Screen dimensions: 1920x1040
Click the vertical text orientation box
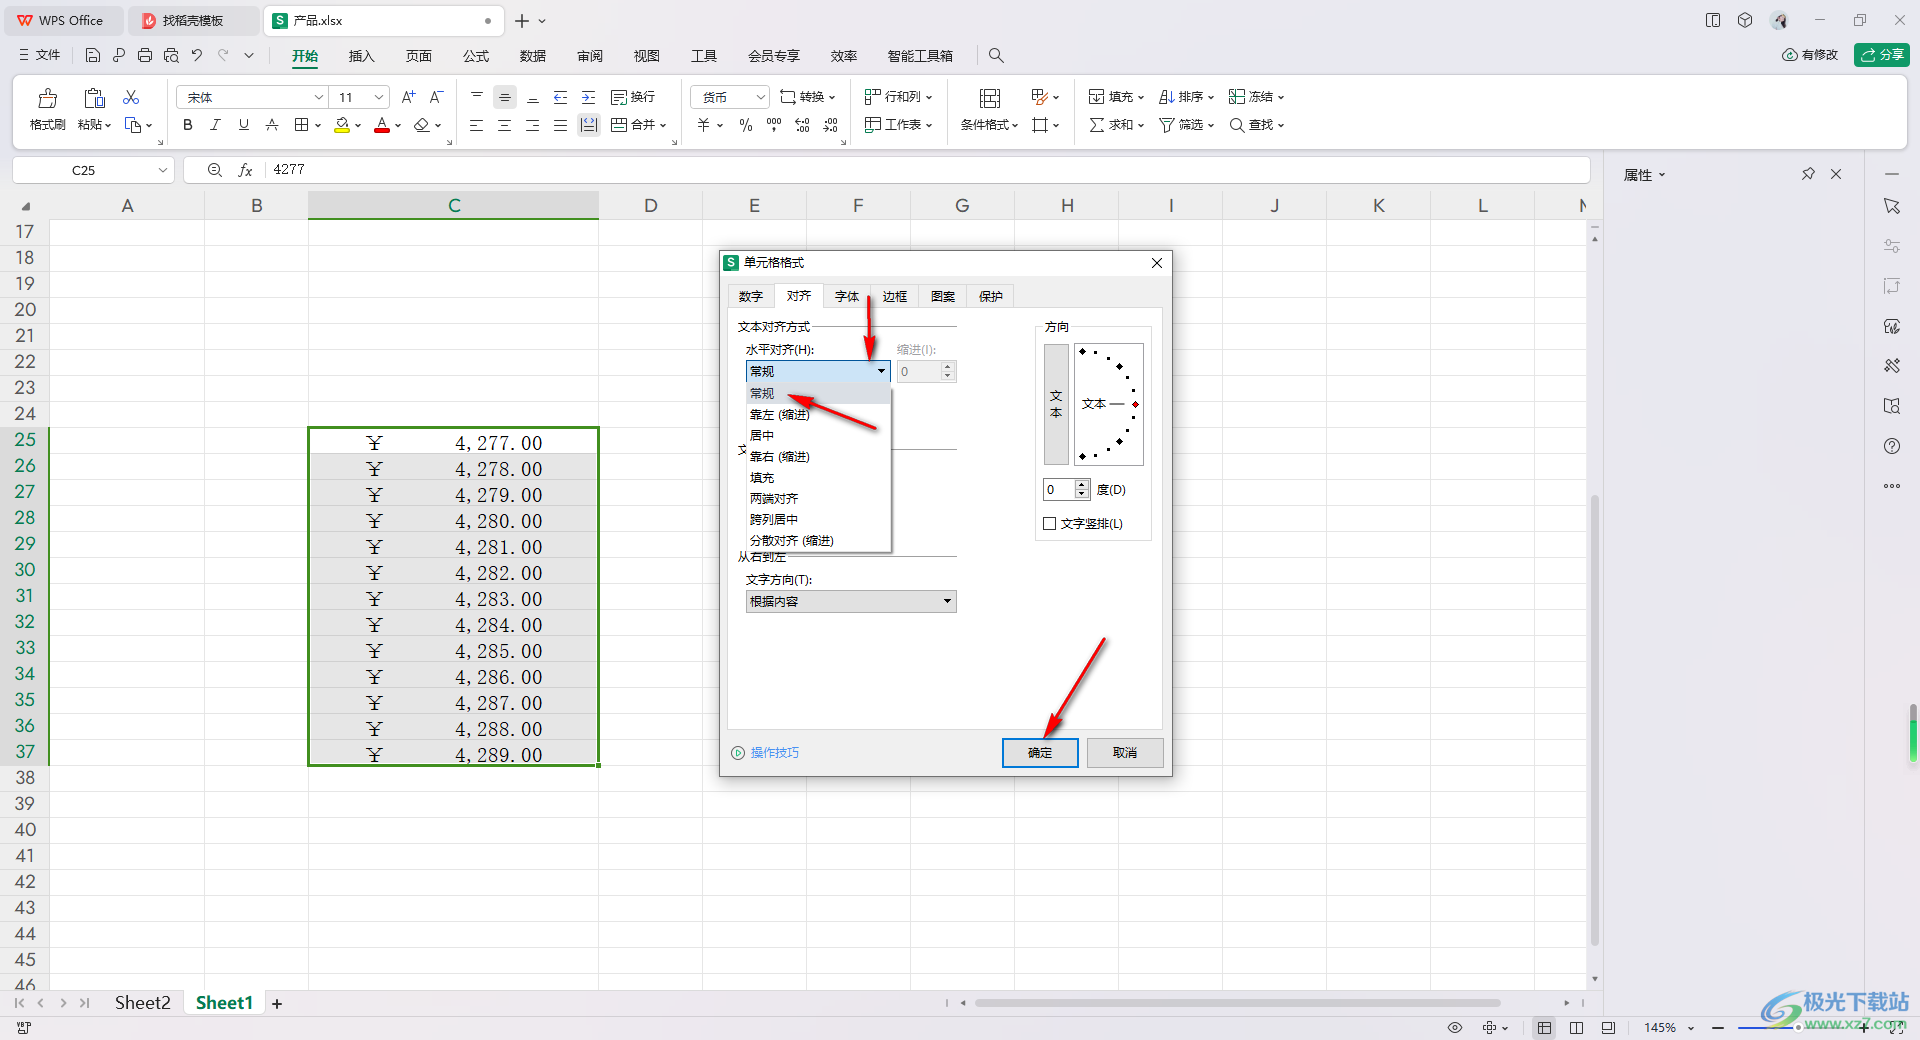1056,404
